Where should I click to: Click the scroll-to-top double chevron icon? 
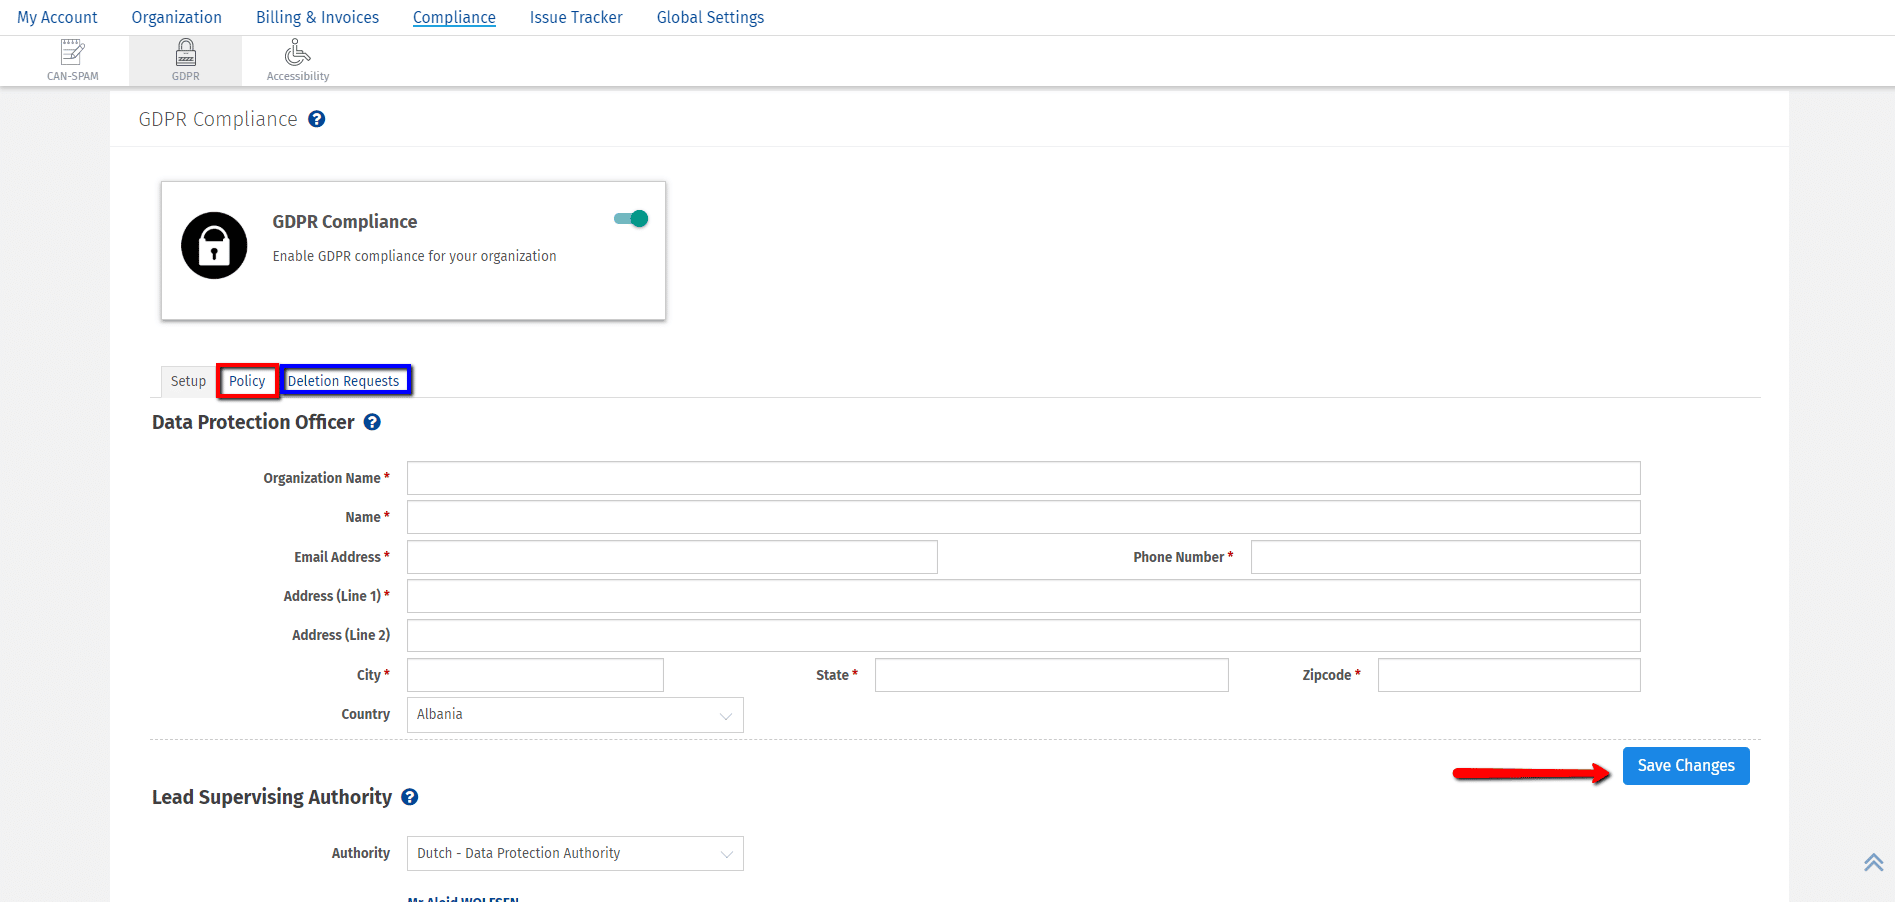pyautogui.click(x=1873, y=862)
